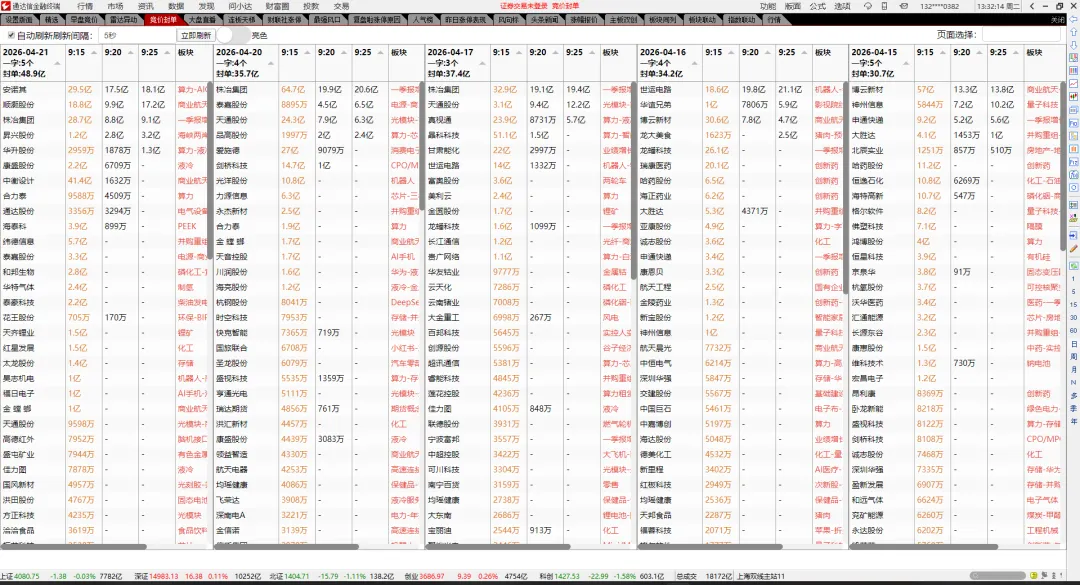Select the 30-minute period in right sidebar
1080x585 pixels.
pyautogui.click(x=1074, y=318)
